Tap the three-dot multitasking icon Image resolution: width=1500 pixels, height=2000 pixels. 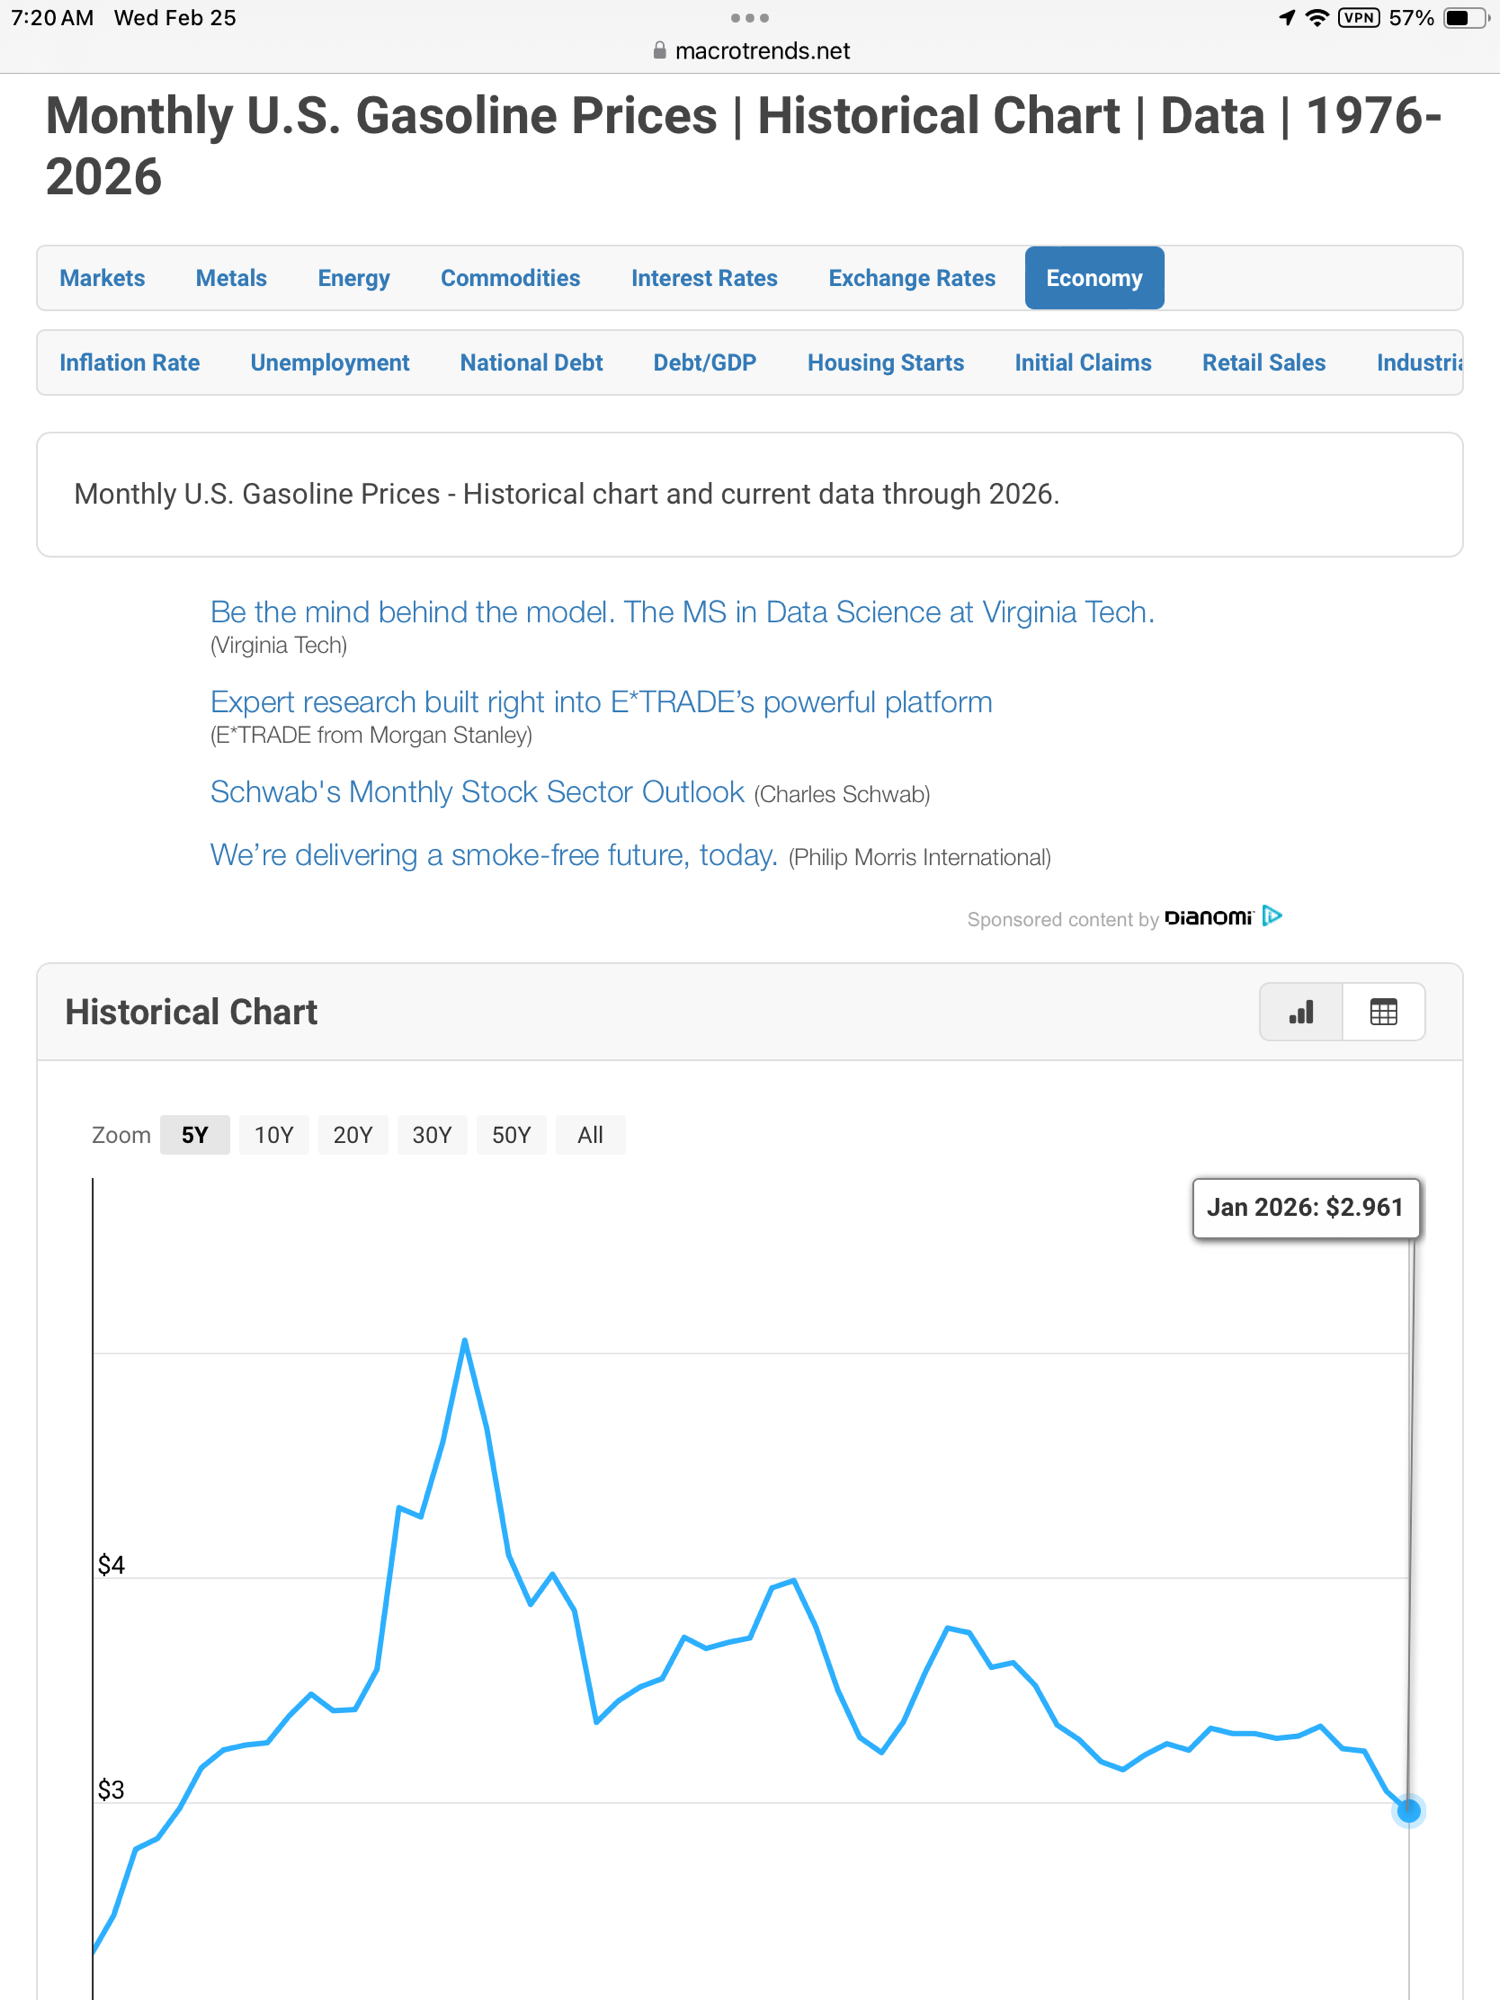pos(750,18)
